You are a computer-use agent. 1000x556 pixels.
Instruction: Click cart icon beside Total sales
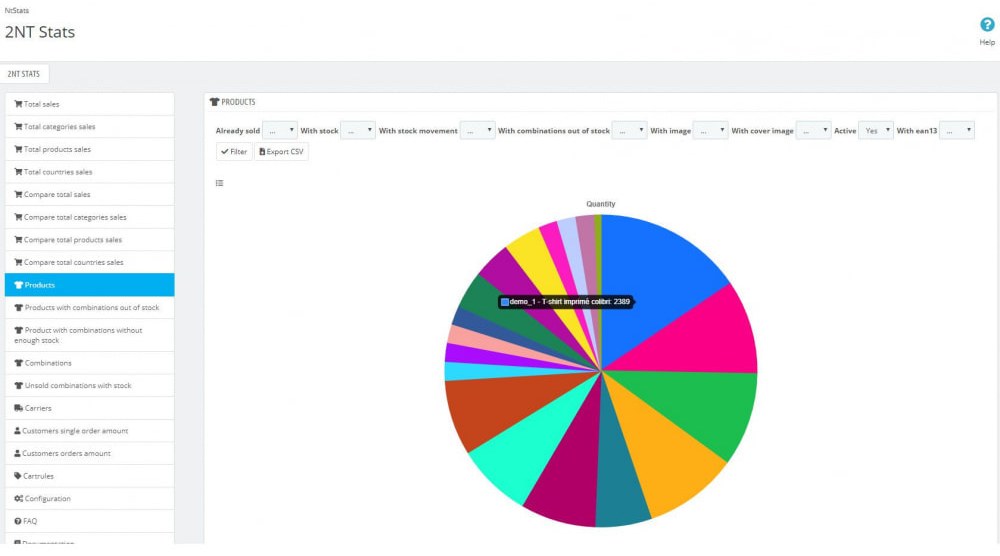(18, 104)
